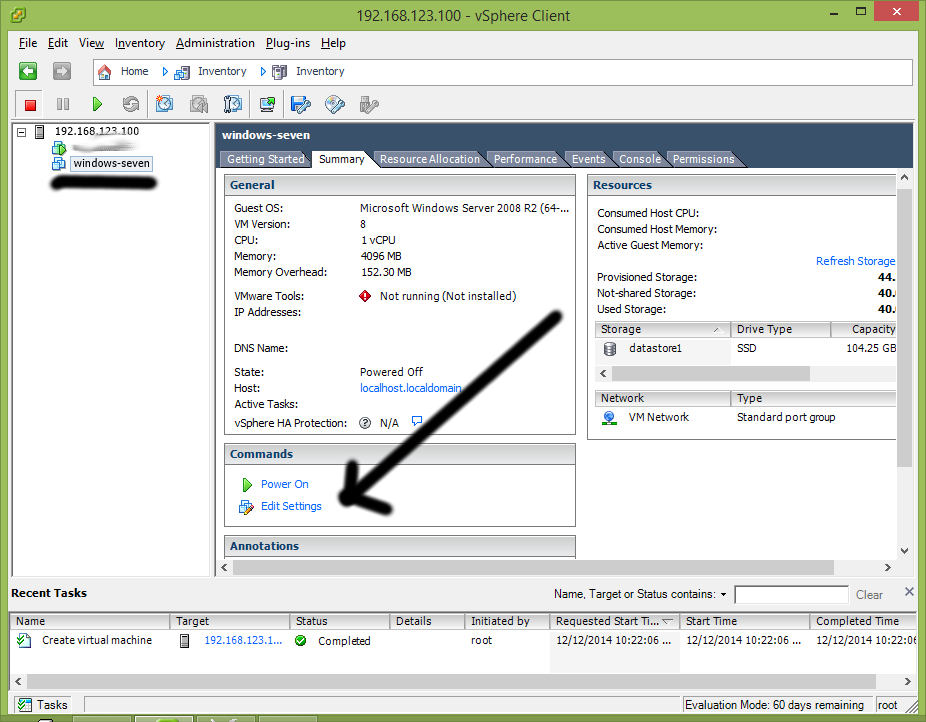The height and width of the screenshot is (722, 926).
Task: Click the green Power On toolbar icon
Action: pyautogui.click(x=97, y=104)
